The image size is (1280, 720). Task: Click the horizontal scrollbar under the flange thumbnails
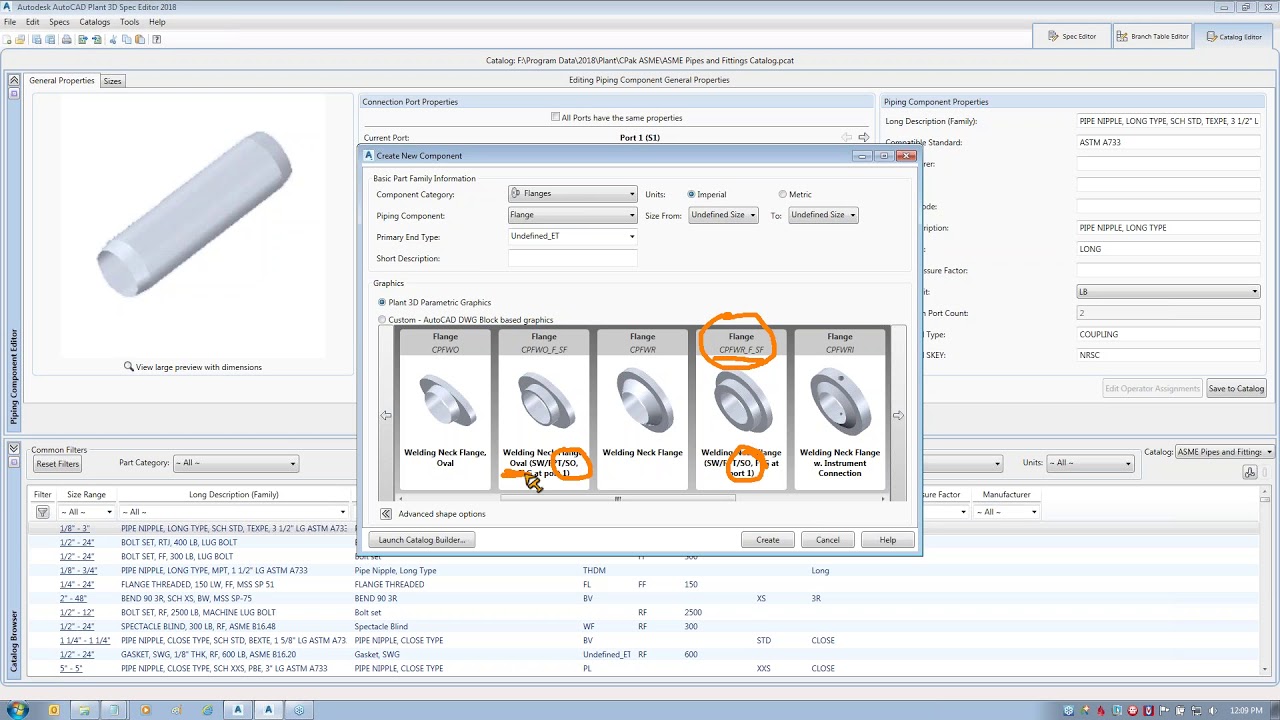tap(618, 498)
